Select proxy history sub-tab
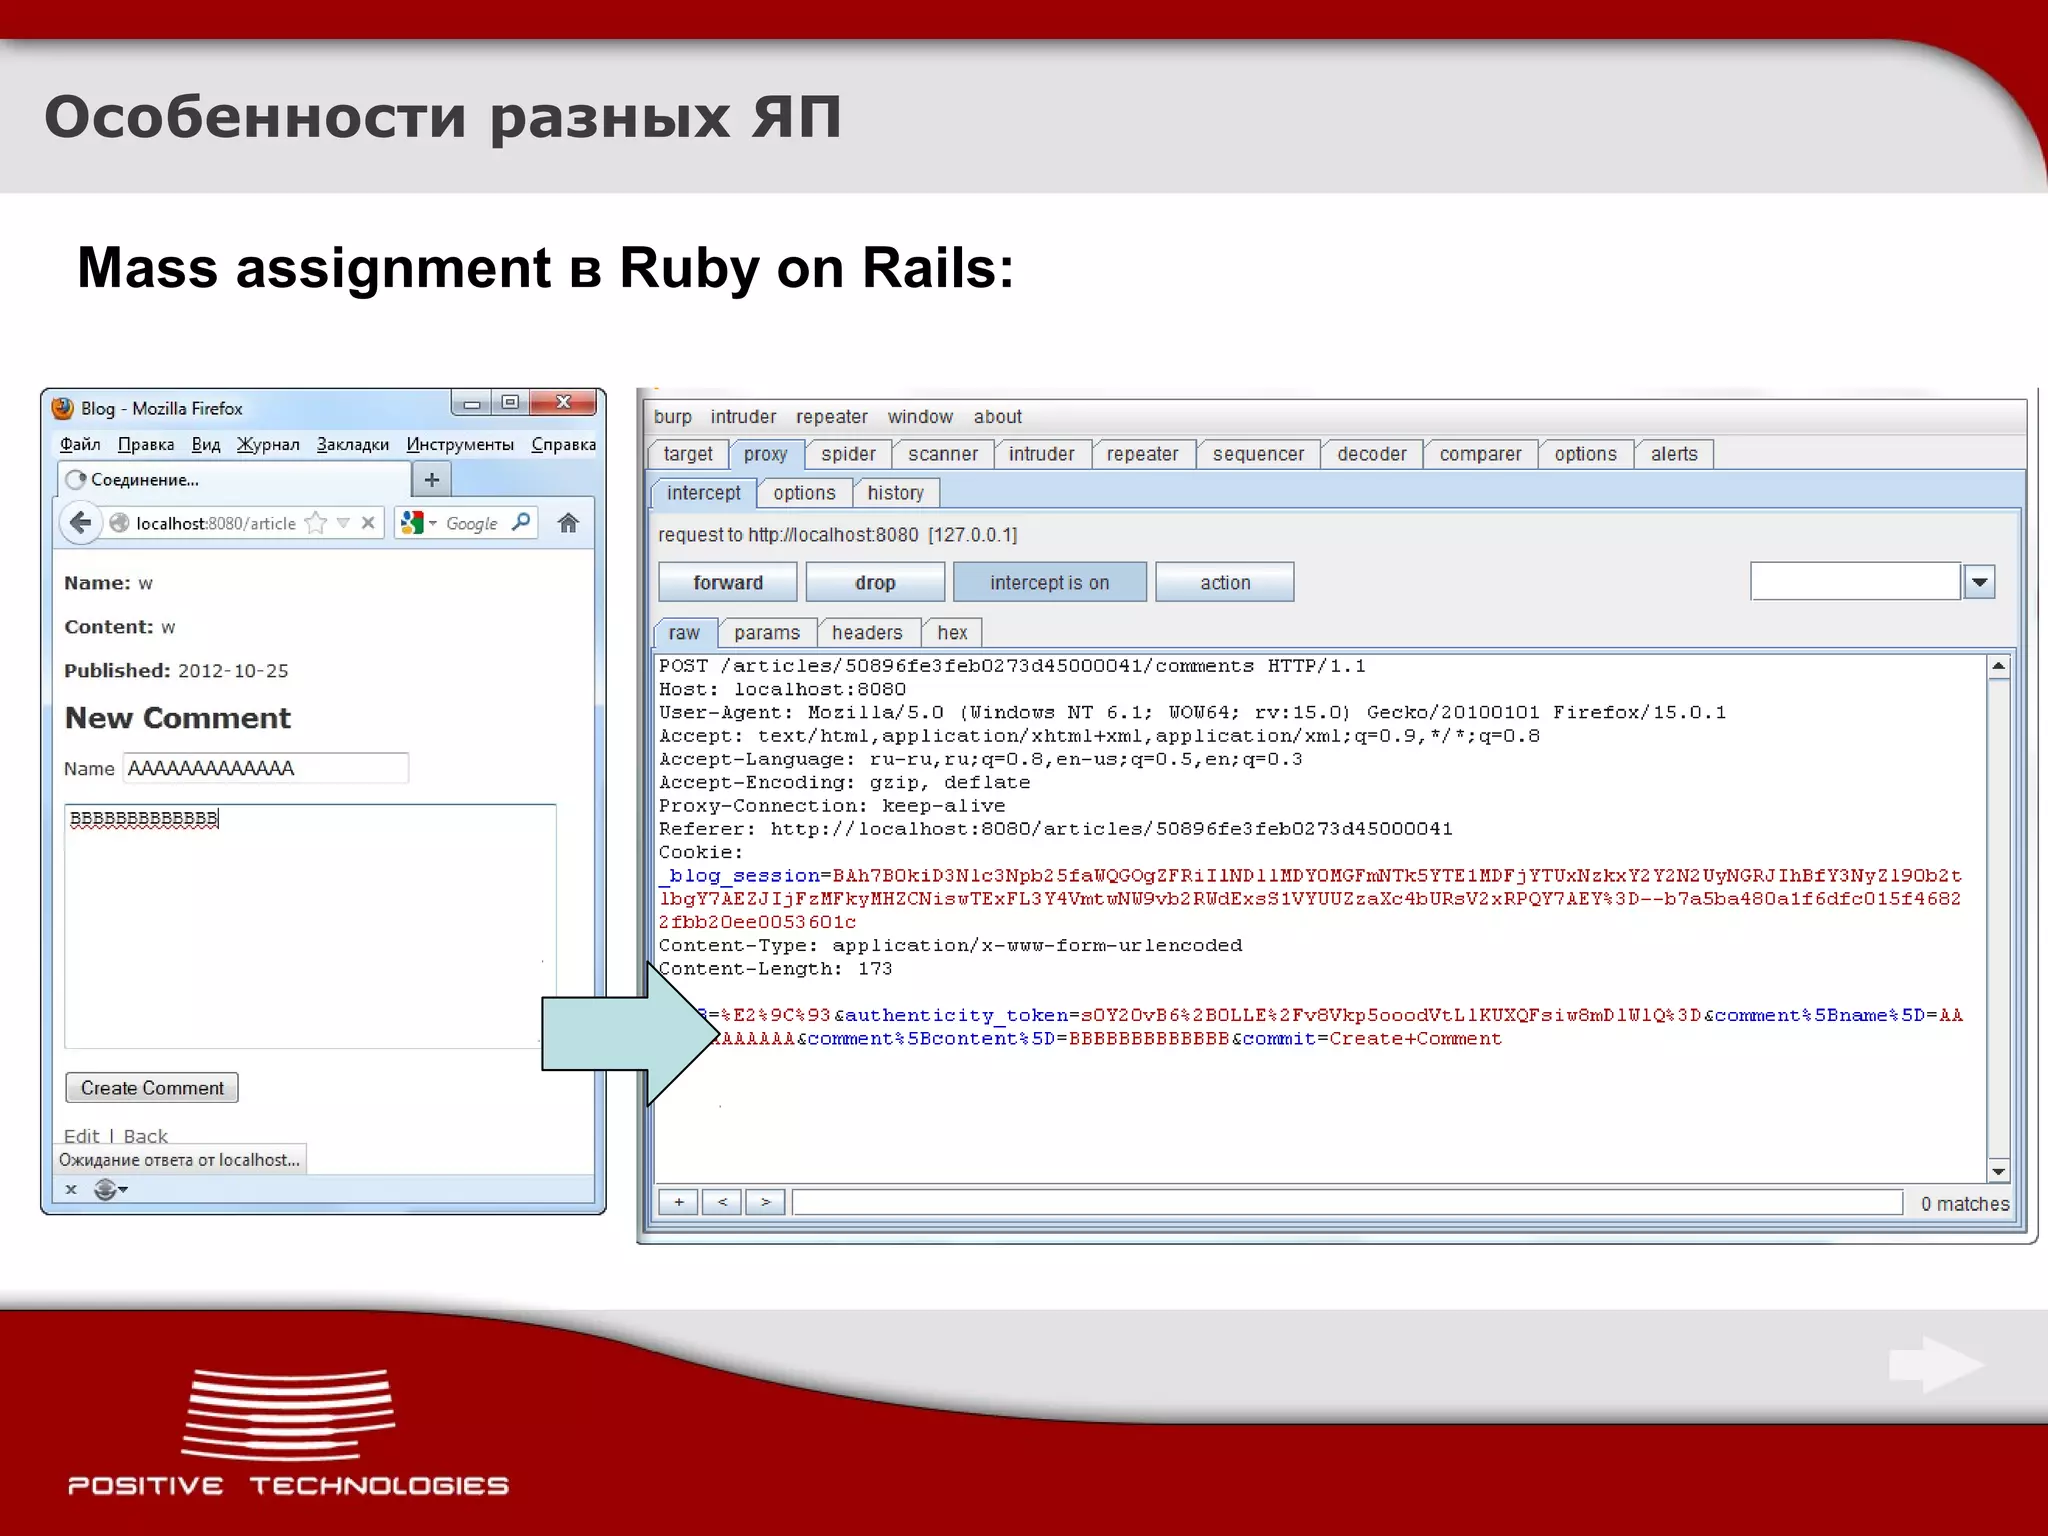This screenshot has width=2048, height=1536. pos(895,493)
